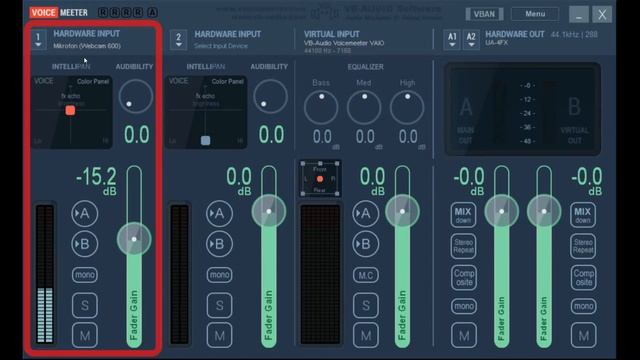Mute the Virtual Input strip

(x=366, y=336)
